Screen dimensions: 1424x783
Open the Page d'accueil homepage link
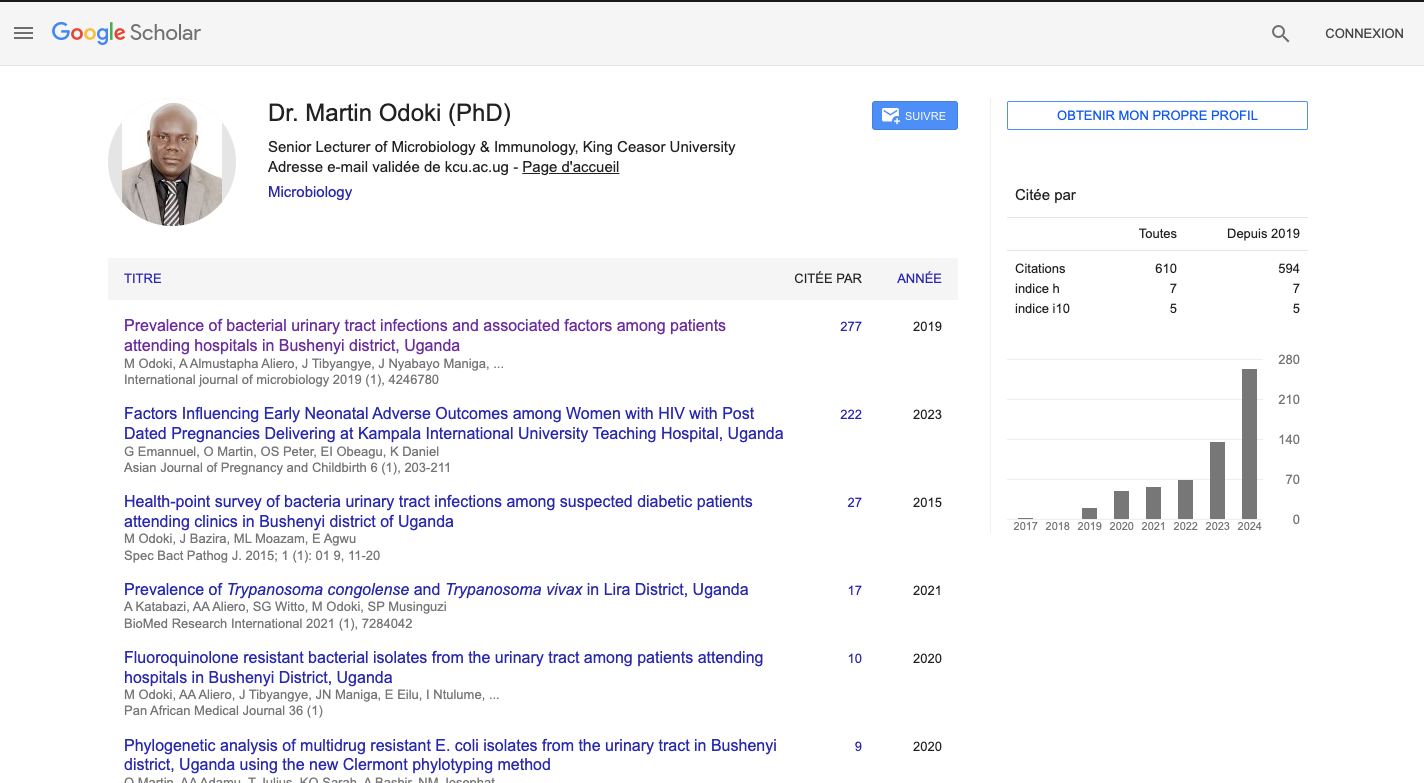tap(570, 167)
